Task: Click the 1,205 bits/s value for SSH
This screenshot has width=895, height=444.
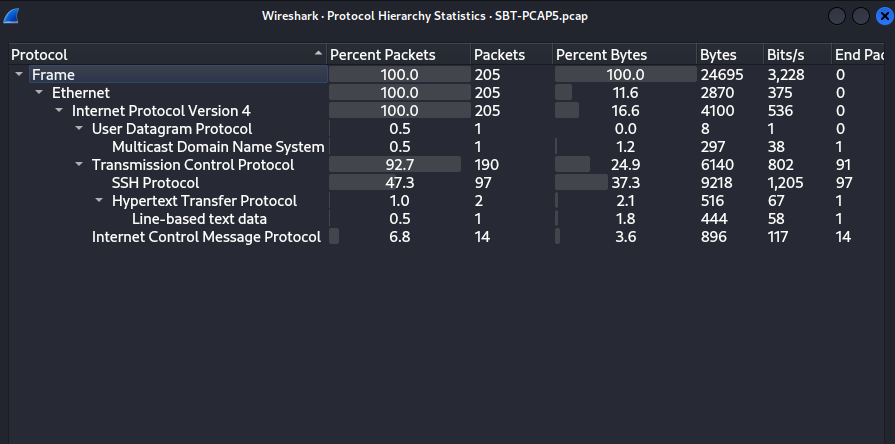Action: click(785, 183)
